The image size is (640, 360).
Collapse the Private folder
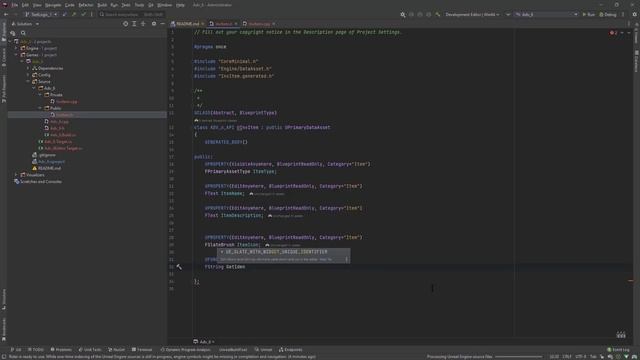tap(40, 95)
